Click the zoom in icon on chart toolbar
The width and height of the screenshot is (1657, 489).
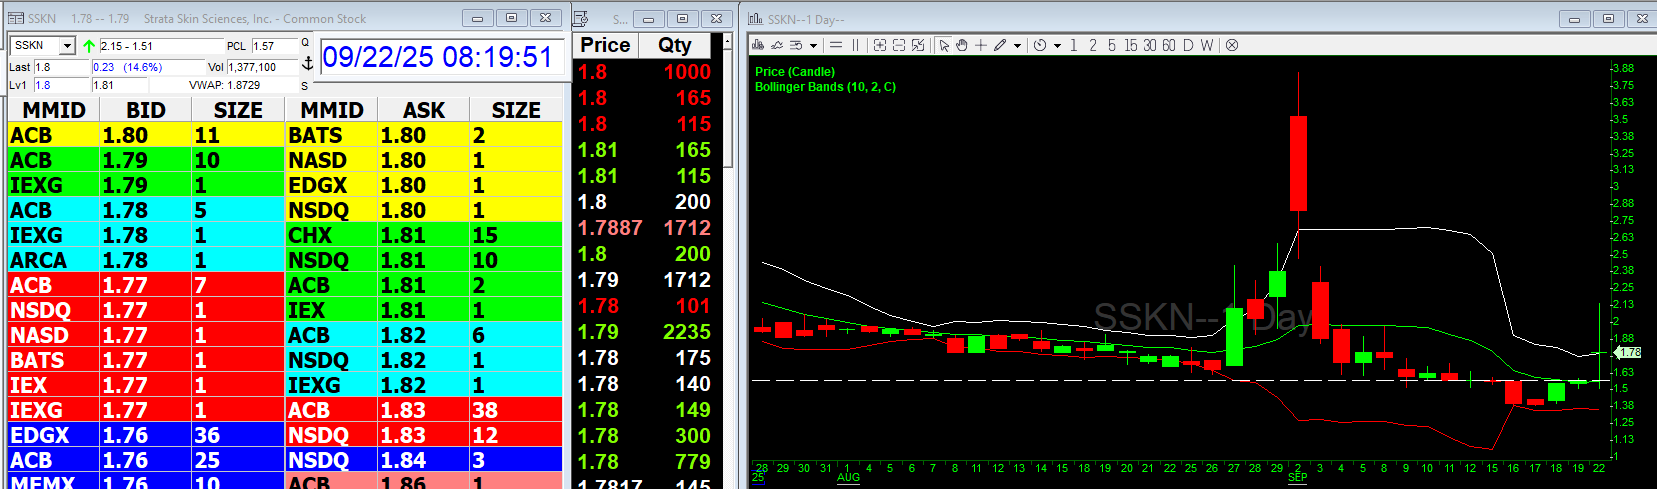click(x=879, y=45)
